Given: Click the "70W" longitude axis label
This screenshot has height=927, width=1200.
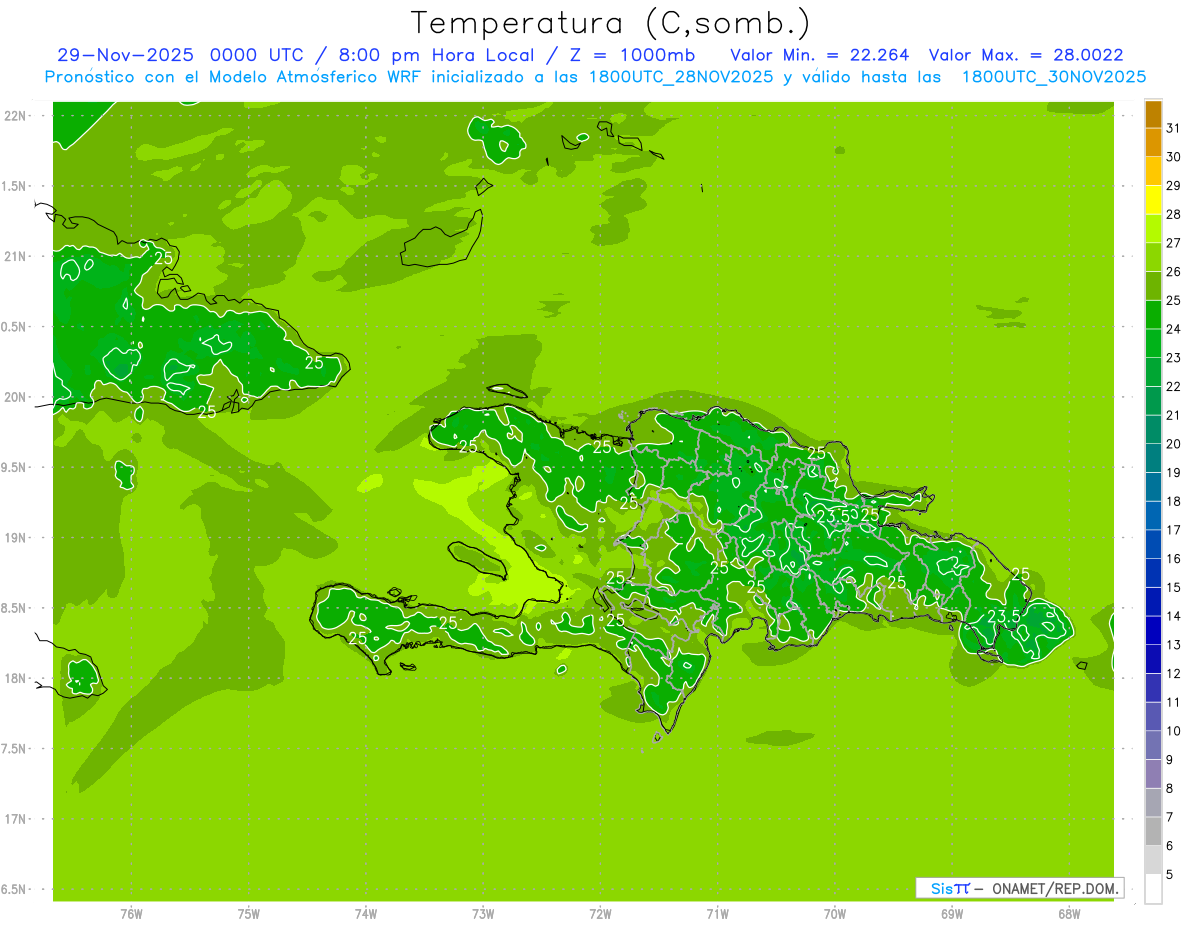Looking at the screenshot, I should point(835,913).
